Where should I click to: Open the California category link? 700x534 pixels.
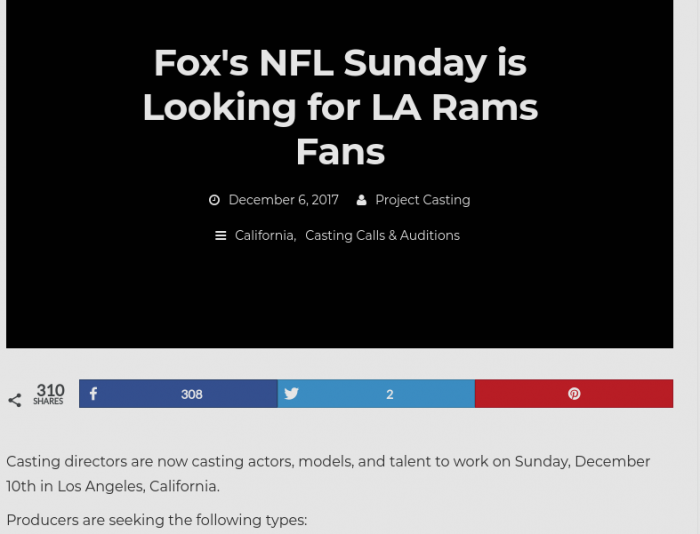click(x=264, y=236)
